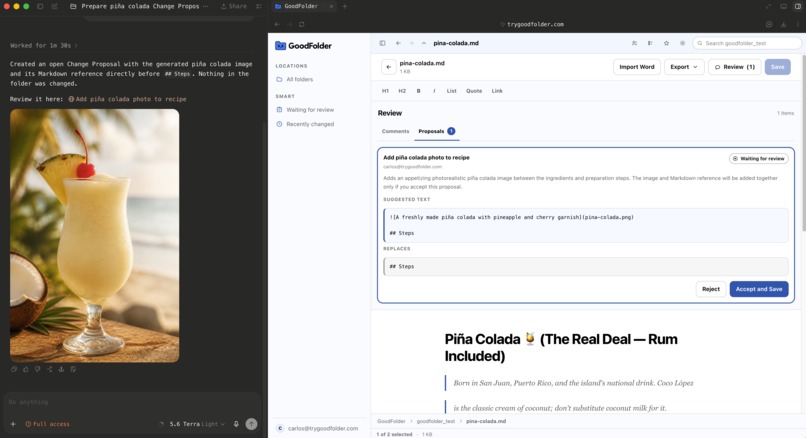Click Accept and Save
Screen dimensions: 806x438
click(759, 289)
